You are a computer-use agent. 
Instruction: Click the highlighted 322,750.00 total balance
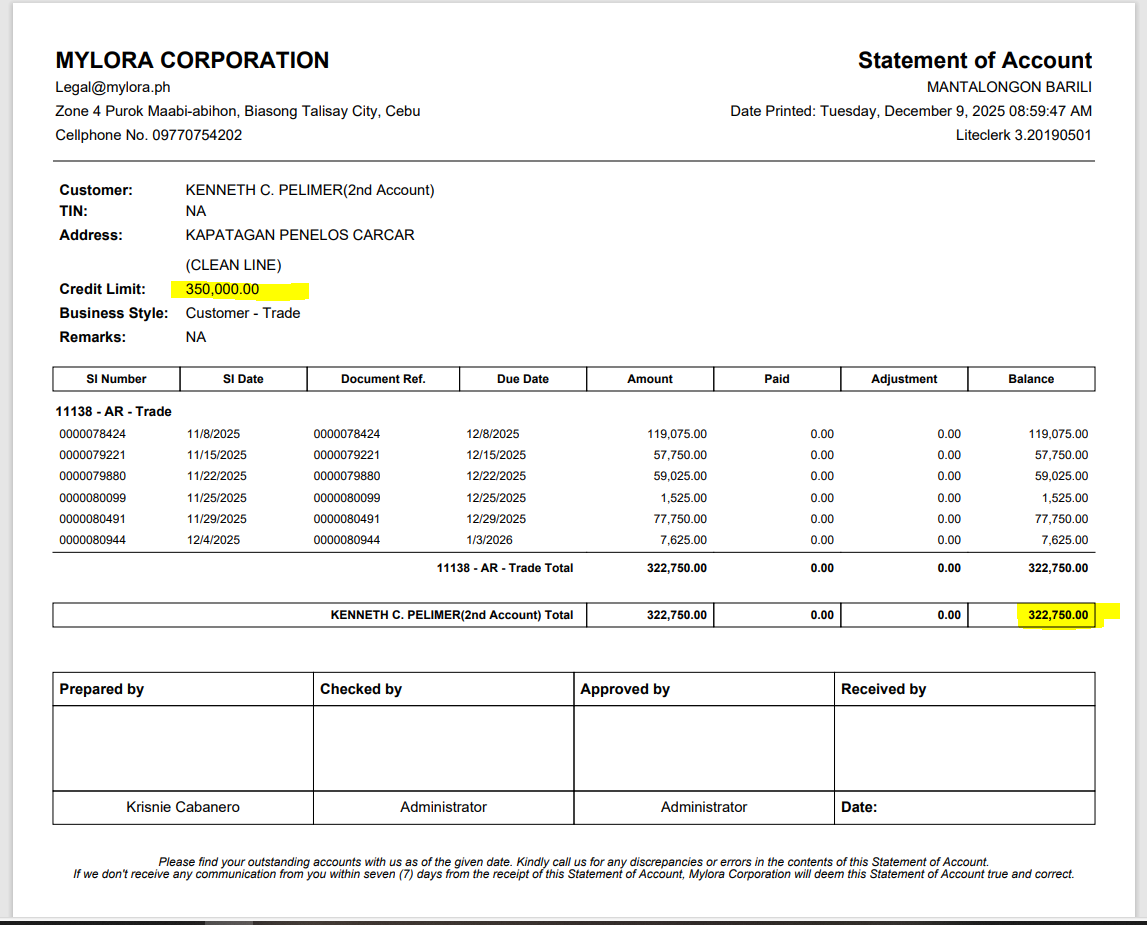[x=1058, y=615]
